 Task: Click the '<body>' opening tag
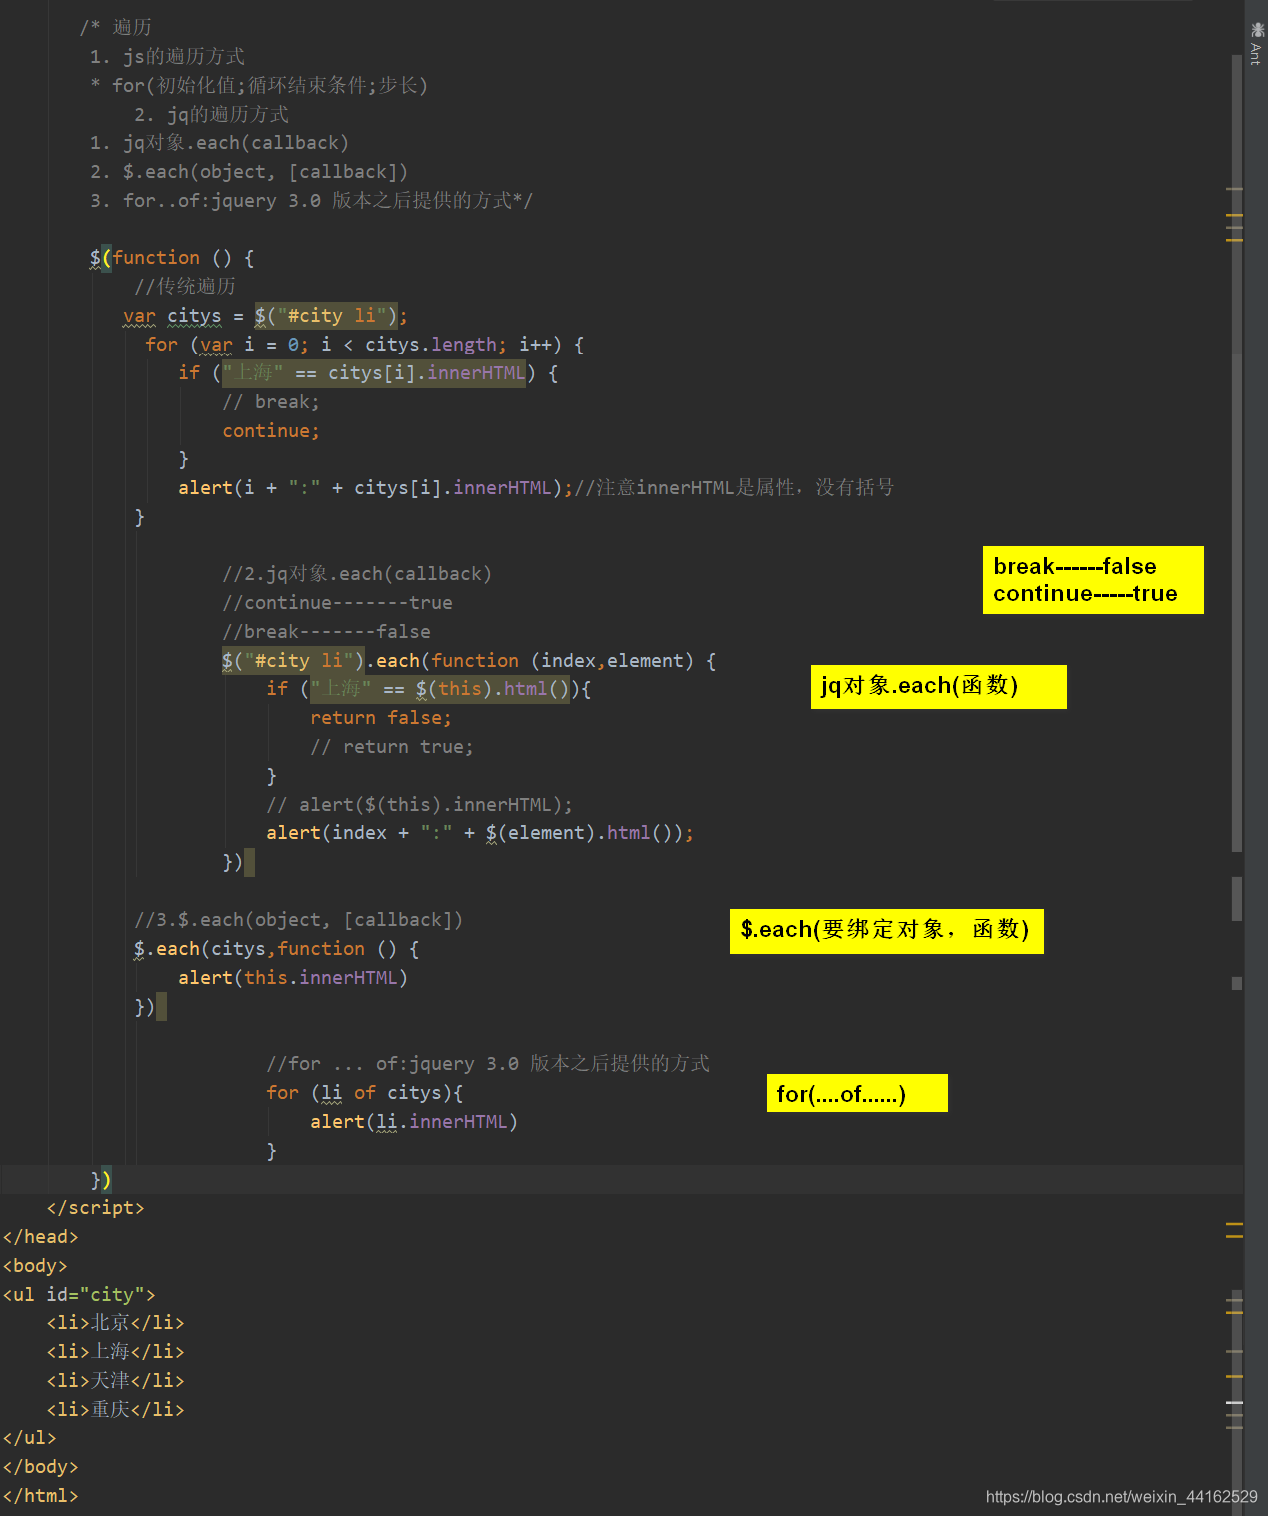35,1266
